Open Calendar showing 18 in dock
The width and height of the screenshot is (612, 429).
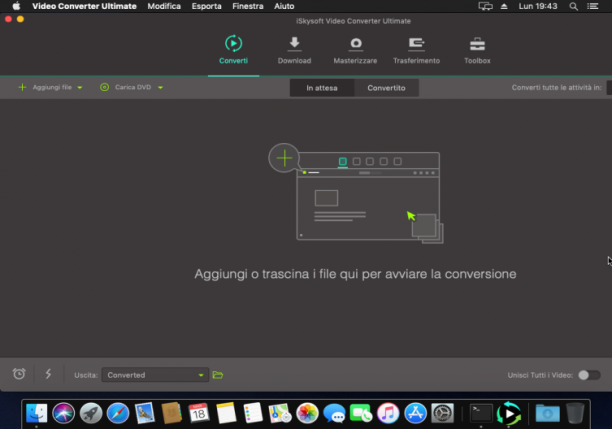pos(199,413)
